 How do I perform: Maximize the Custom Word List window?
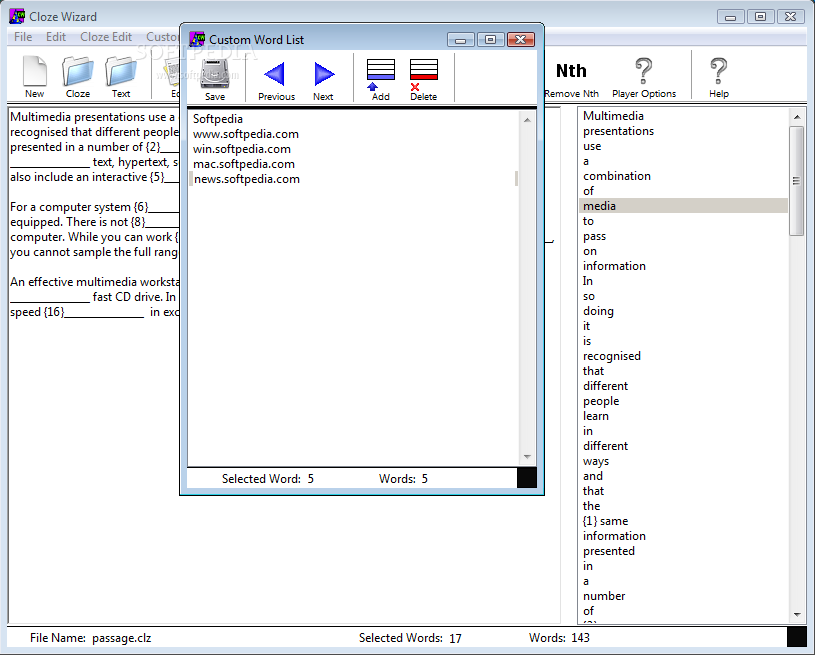490,40
